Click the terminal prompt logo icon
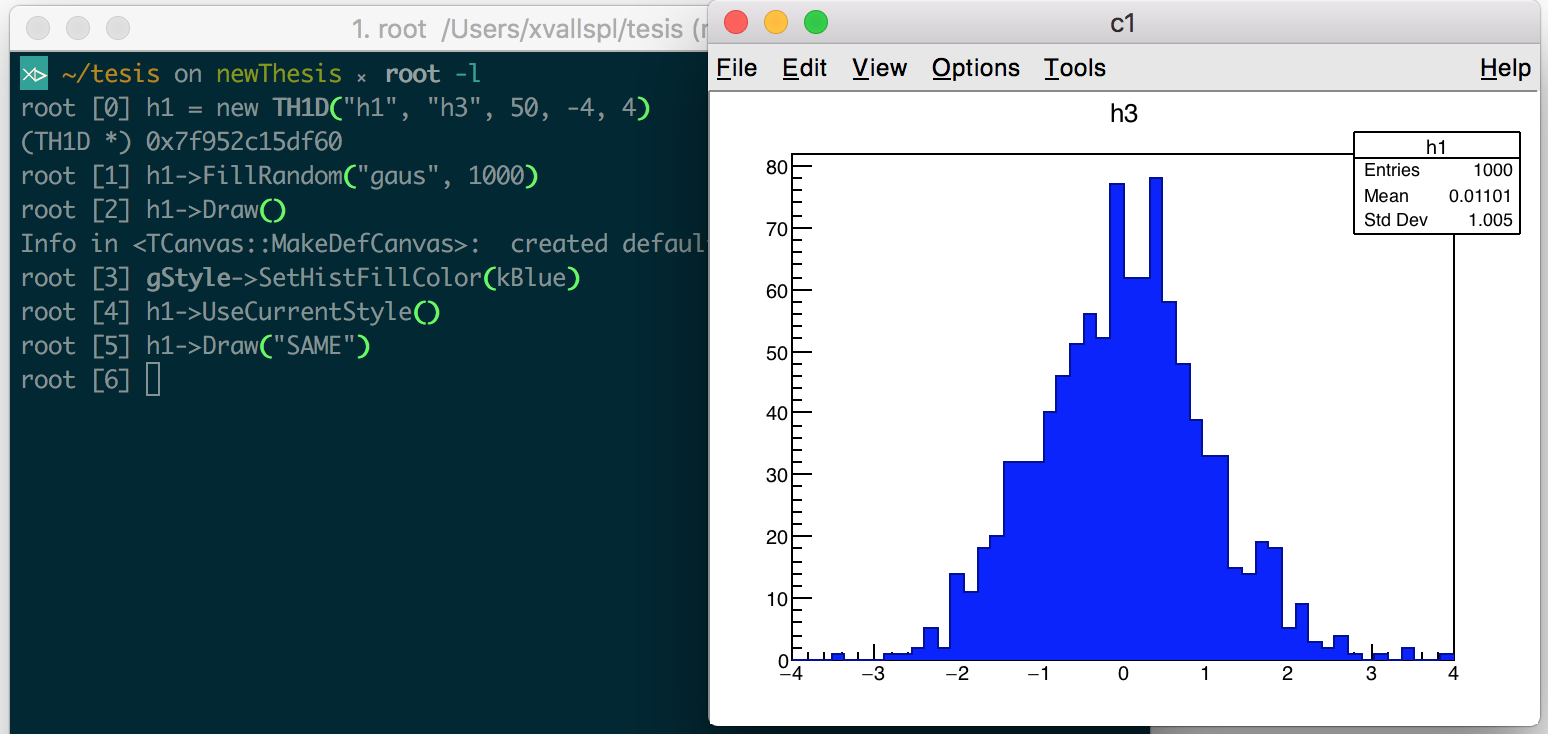The height and width of the screenshot is (734, 1548). (35, 74)
